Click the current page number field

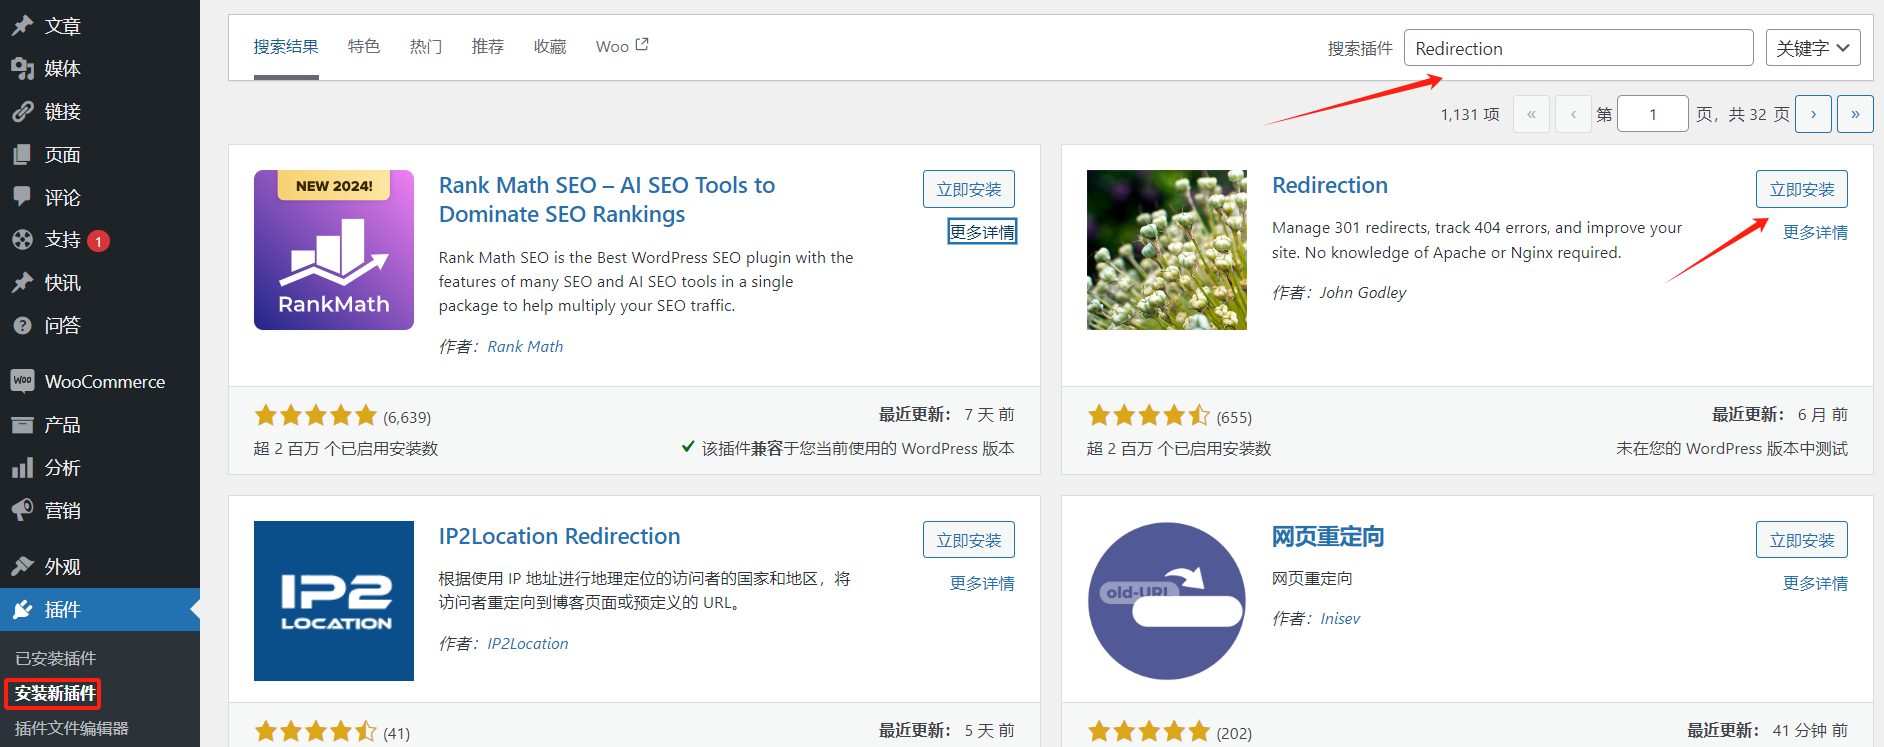(x=1652, y=114)
